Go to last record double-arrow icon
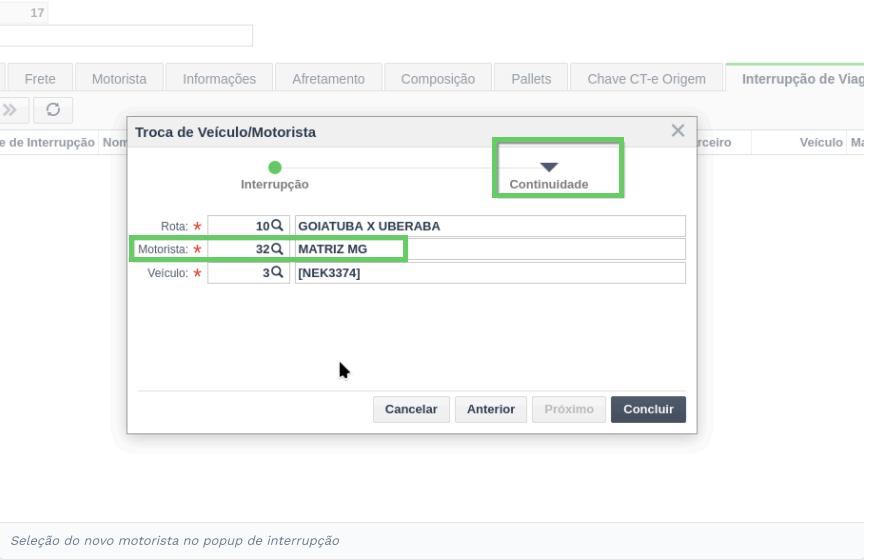The width and height of the screenshot is (872, 560). (x=10, y=110)
